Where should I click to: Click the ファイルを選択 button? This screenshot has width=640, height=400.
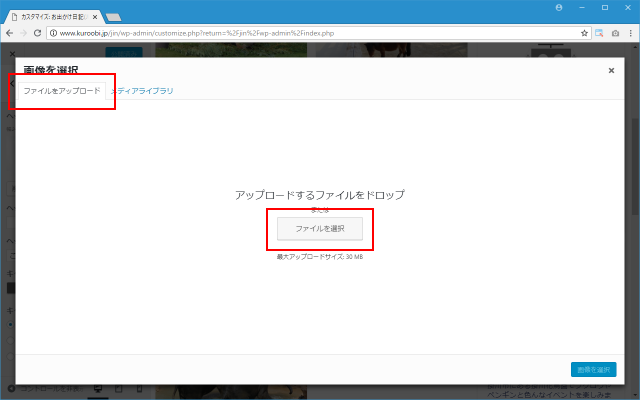point(320,229)
